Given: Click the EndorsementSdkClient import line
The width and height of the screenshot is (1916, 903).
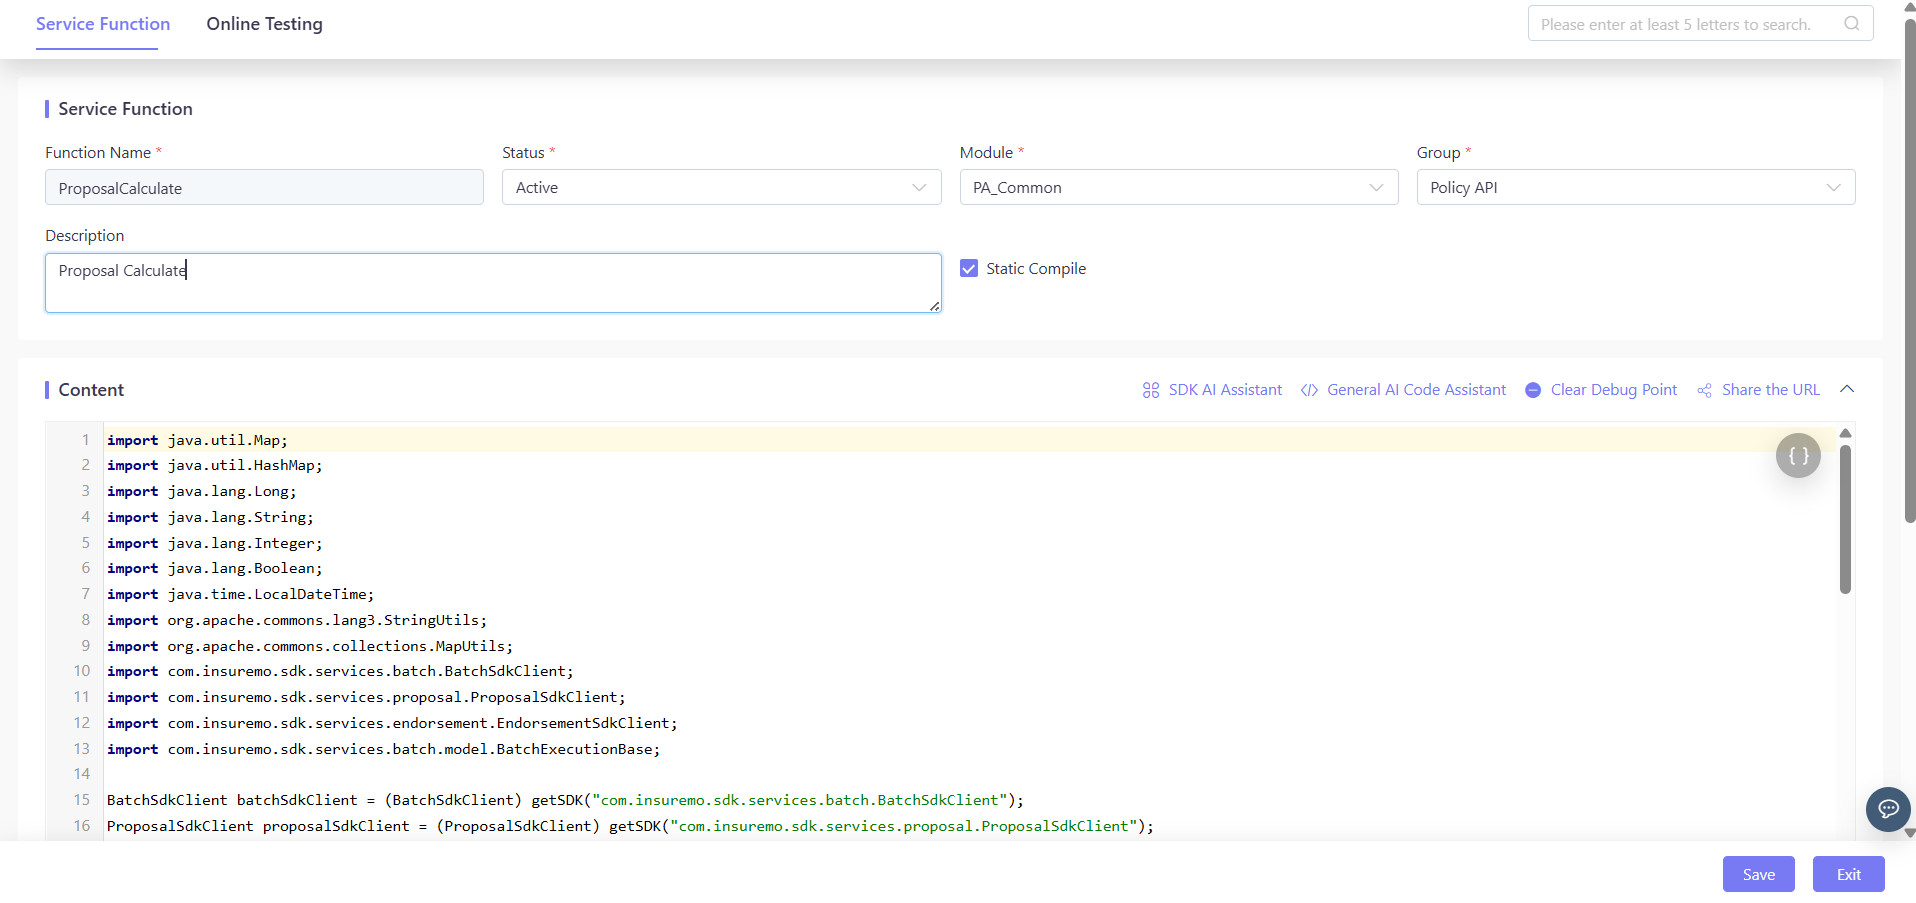Looking at the screenshot, I should tap(392, 723).
